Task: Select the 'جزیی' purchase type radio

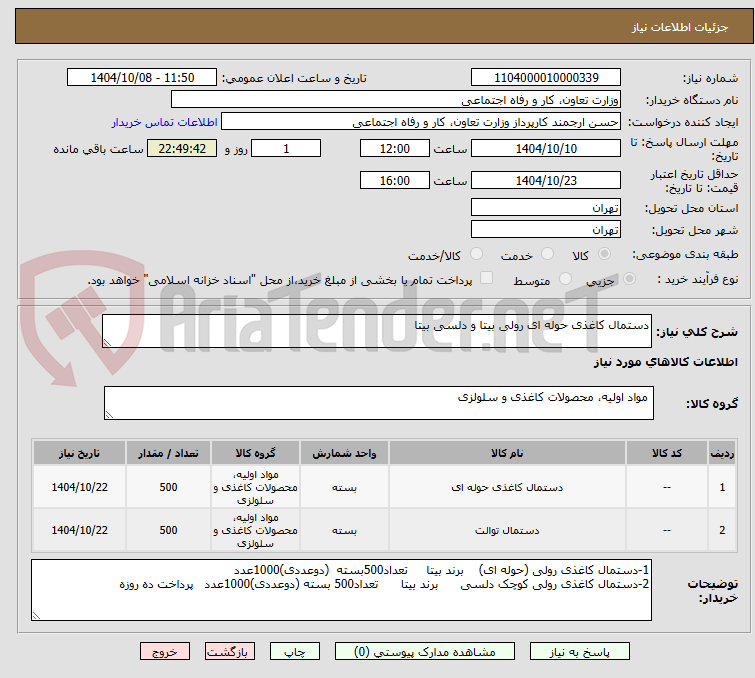Action: point(629,279)
